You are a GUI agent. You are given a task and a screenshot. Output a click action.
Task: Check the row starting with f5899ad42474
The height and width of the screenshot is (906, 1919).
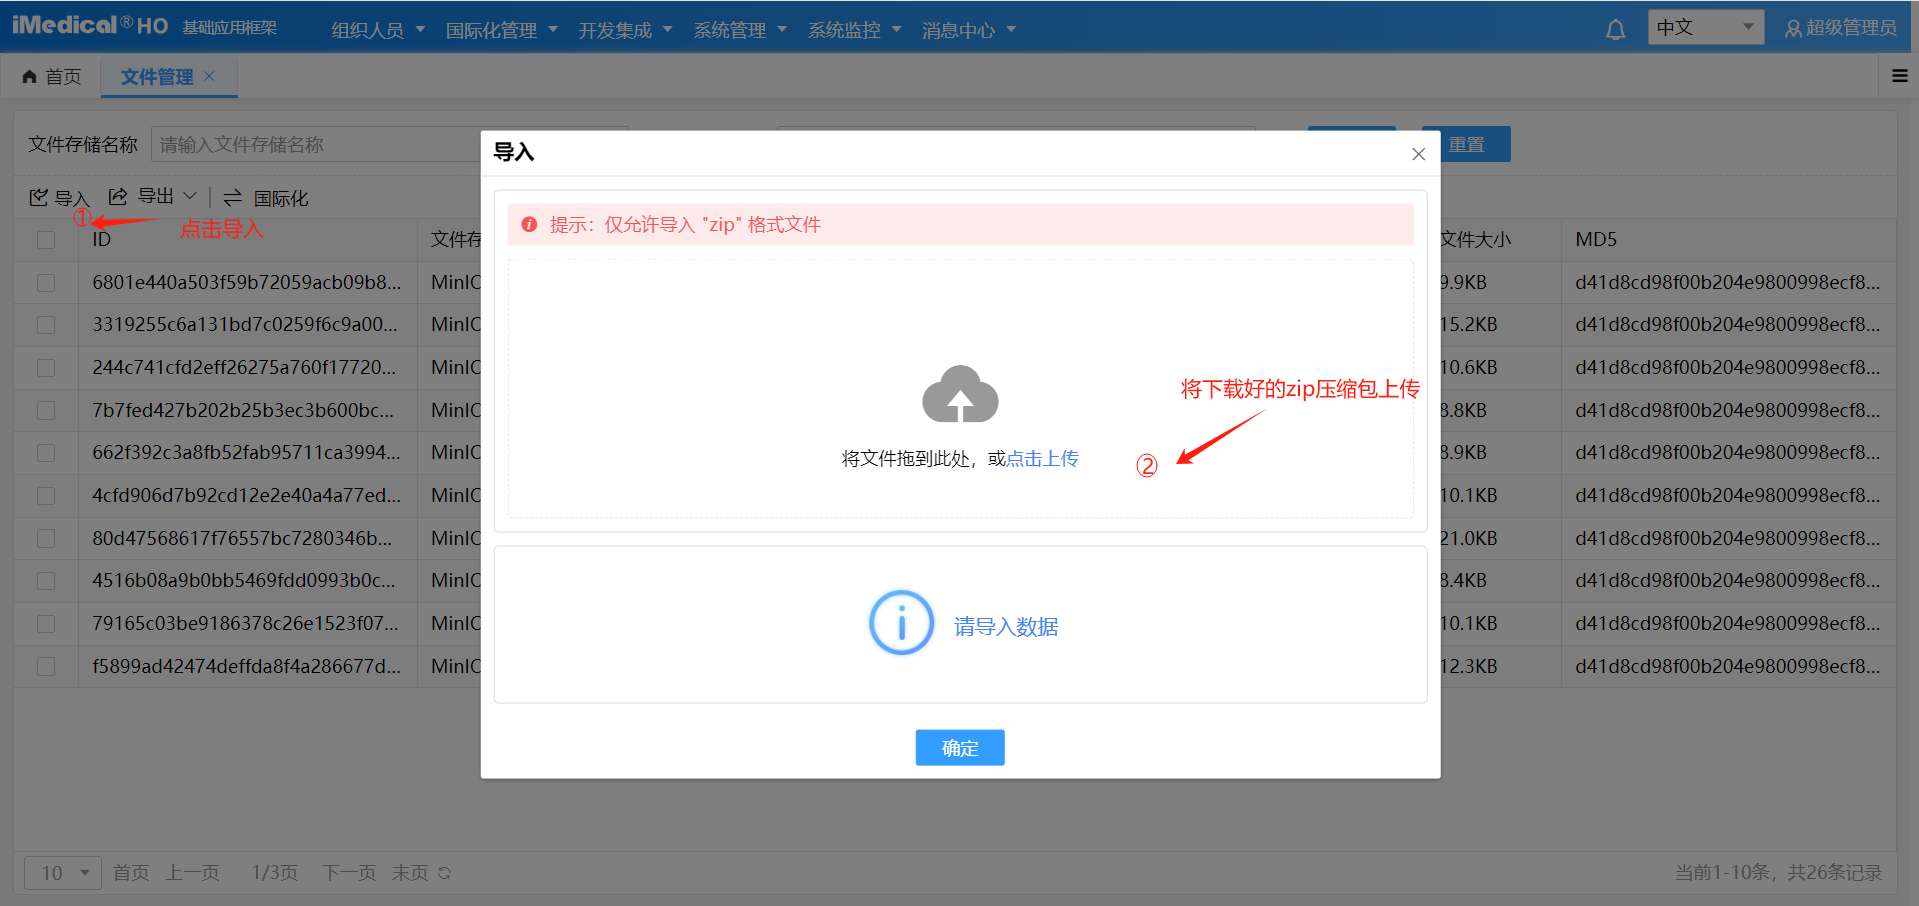pos(46,666)
